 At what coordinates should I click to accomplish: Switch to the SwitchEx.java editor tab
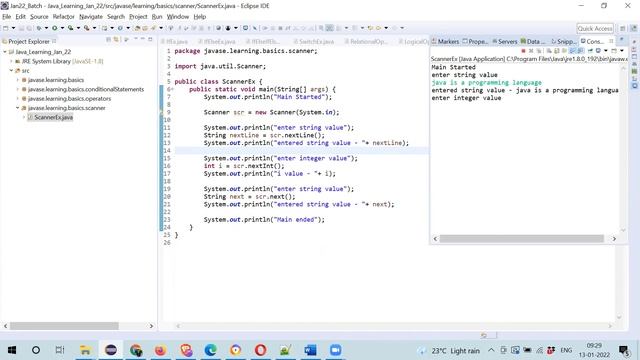coord(313,42)
